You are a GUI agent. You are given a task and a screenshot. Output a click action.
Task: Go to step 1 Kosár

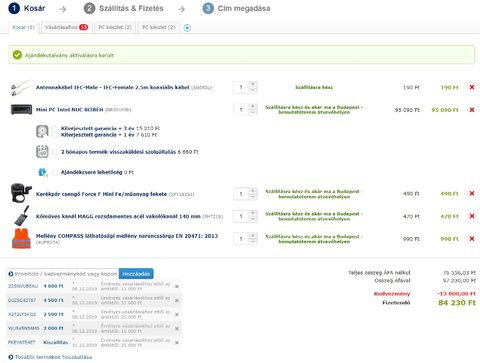[27, 8]
